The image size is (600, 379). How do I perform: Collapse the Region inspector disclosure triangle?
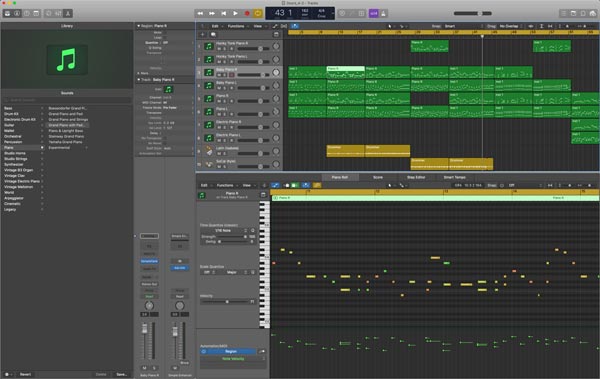click(x=139, y=26)
